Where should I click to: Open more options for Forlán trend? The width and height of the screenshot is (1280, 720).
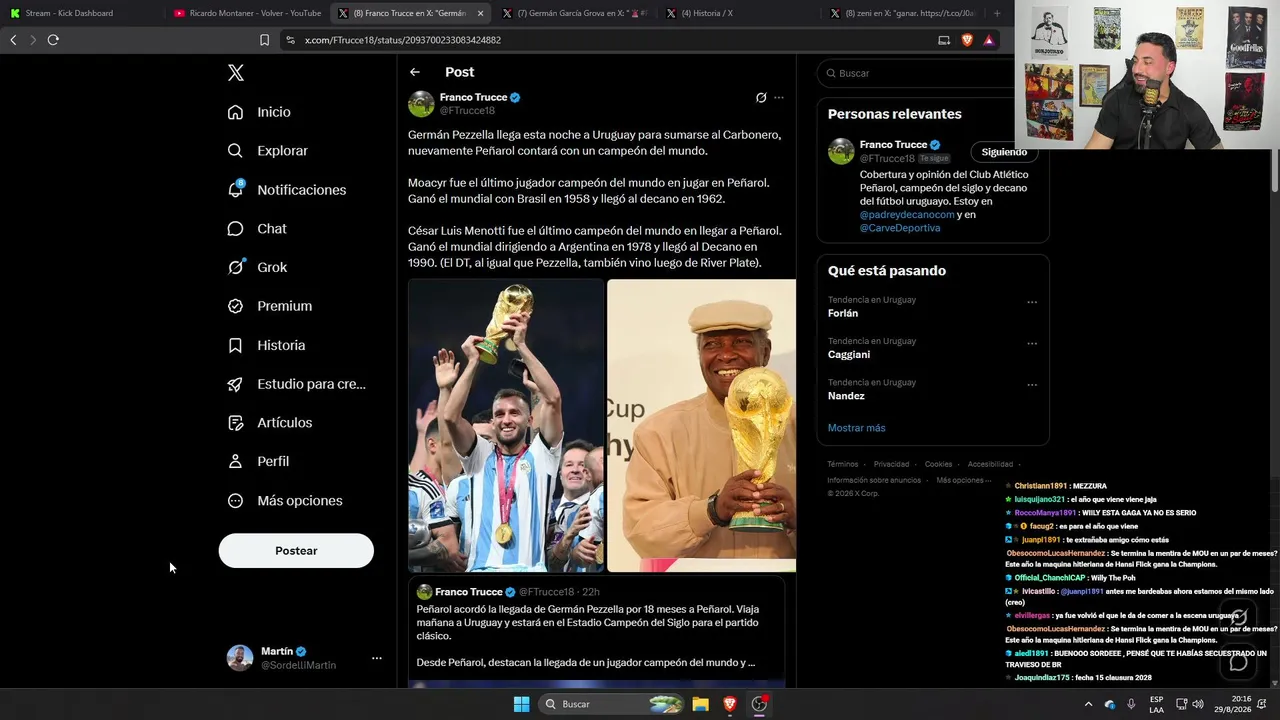pos(1032,302)
